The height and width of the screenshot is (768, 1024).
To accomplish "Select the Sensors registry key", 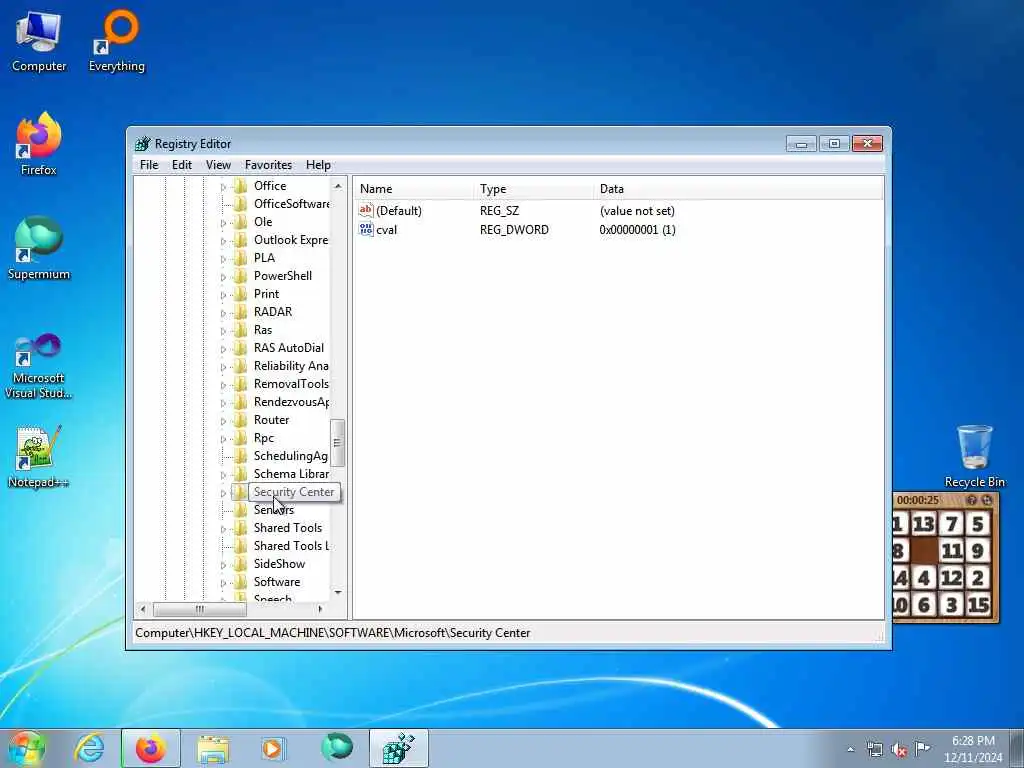I will click(x=274, y=510).
